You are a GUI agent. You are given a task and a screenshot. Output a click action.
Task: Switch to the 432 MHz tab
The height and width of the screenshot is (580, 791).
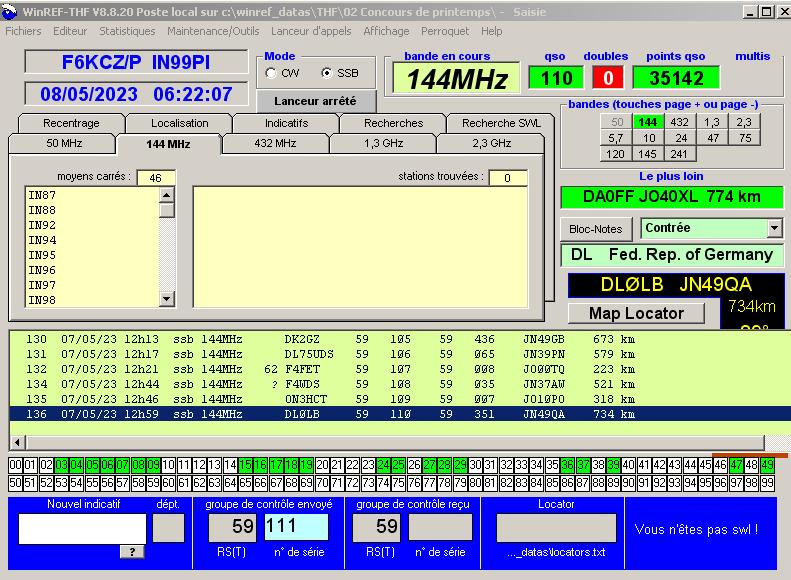pyautogui.click(x=275, y=143)
